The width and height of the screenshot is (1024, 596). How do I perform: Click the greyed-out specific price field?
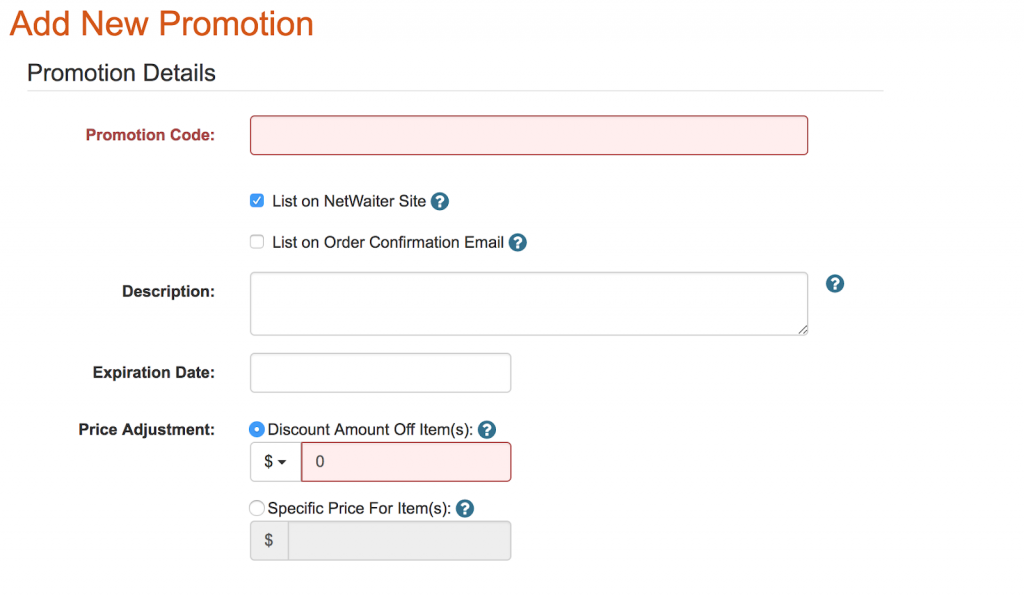coord(400,541)
